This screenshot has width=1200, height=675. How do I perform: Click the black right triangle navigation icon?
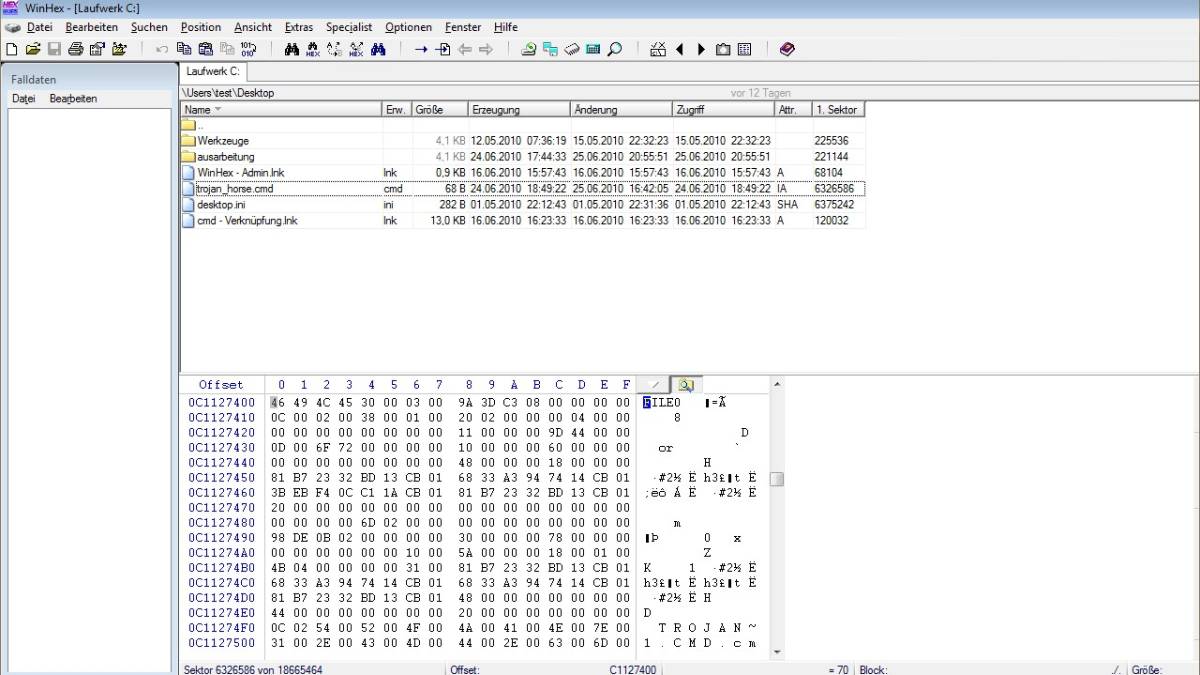701,48
